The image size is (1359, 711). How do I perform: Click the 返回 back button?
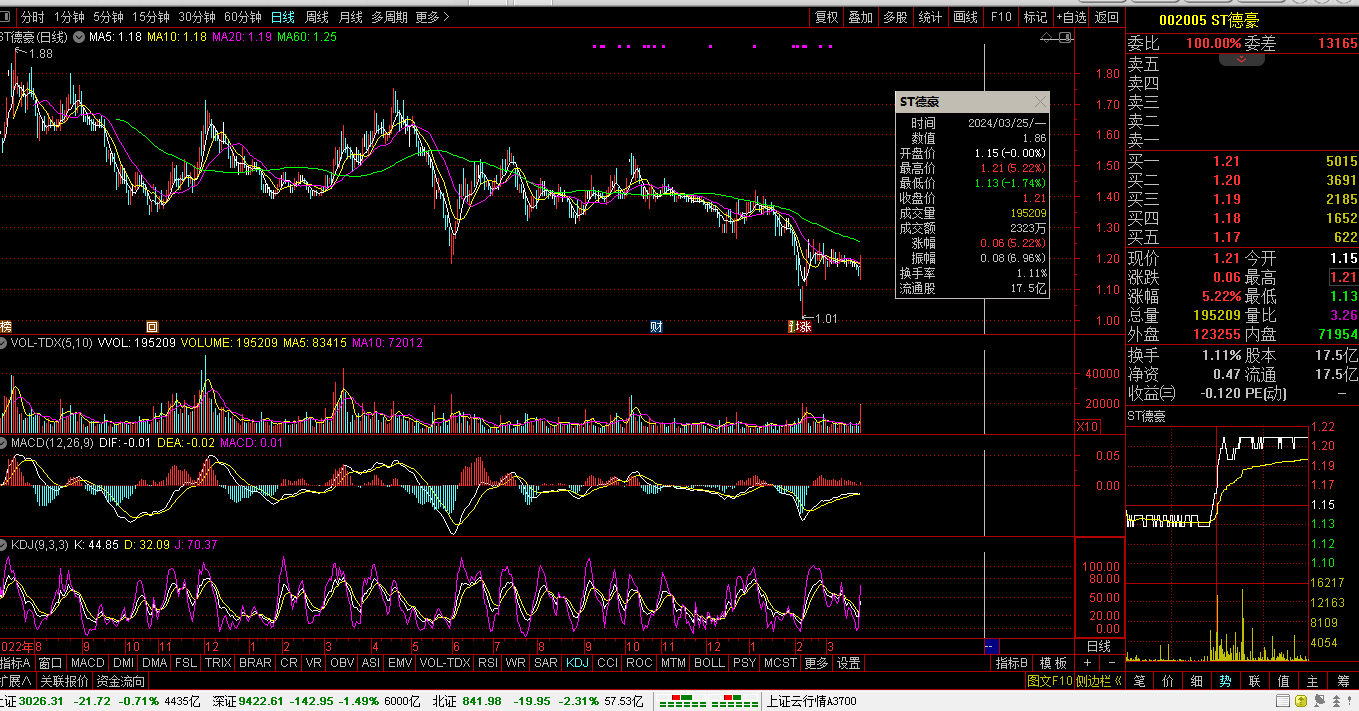(x=1107, y=17)
